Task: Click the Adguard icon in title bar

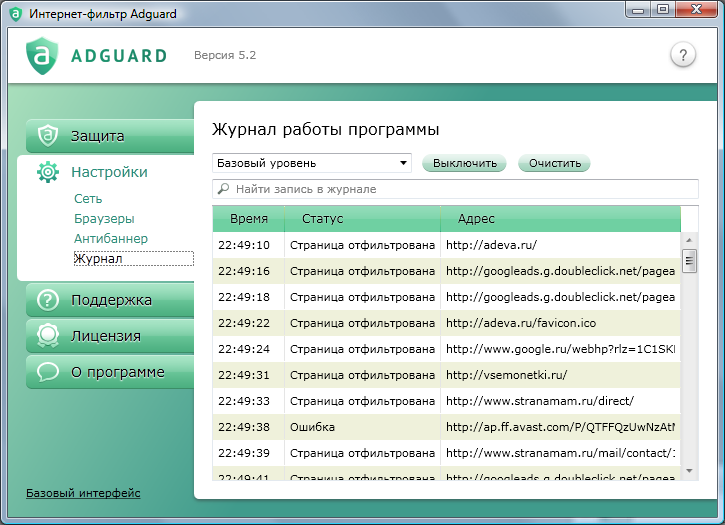Action: pos(16,14)
